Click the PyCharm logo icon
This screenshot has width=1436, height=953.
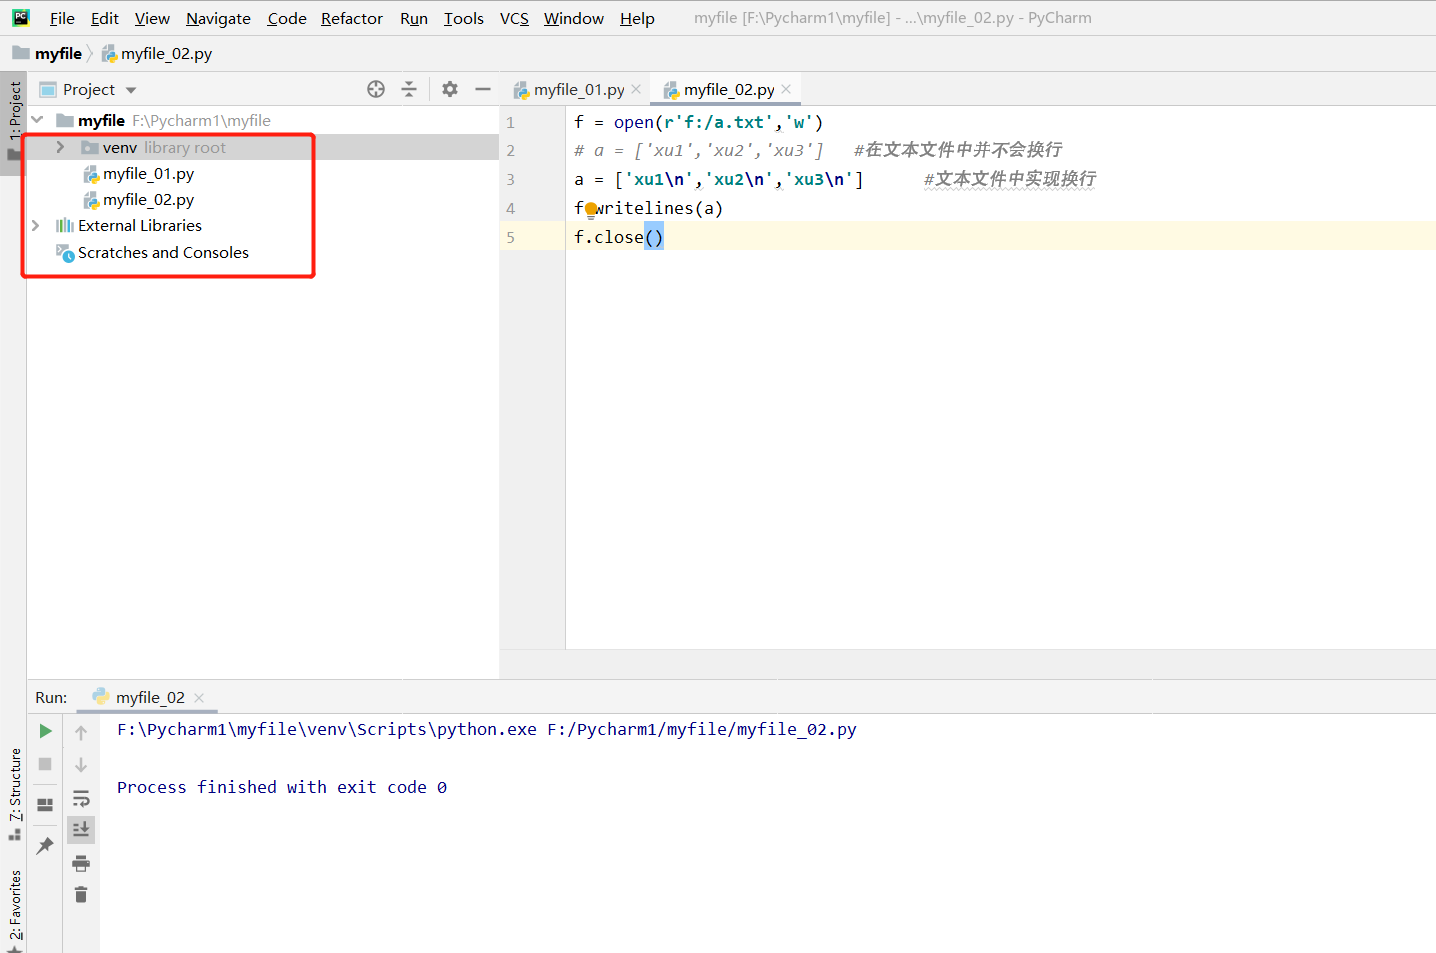point(21,17)
